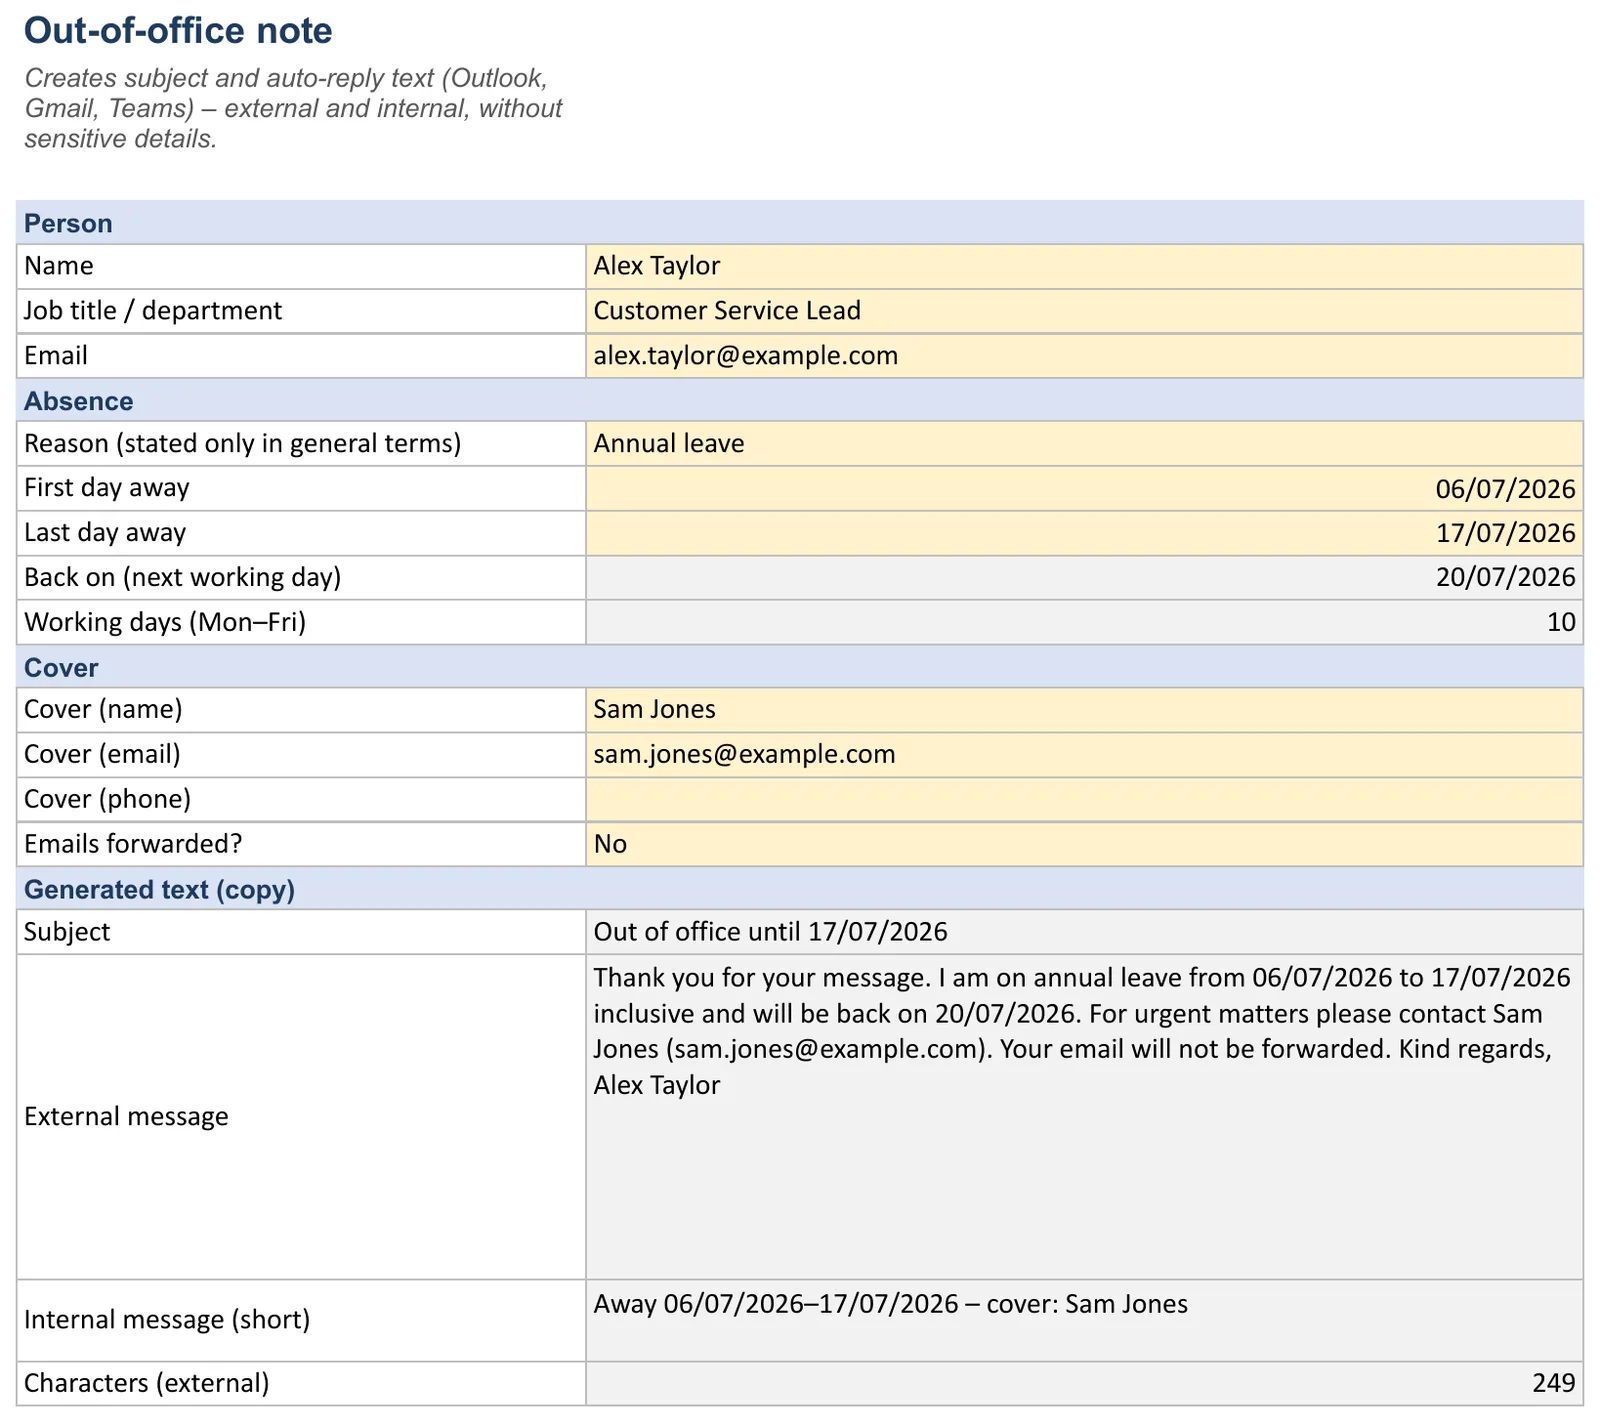1600x1422 pixels.
Task: Click the Subject text Out of office until 17/07/2026
Action: tap(770, 932)
